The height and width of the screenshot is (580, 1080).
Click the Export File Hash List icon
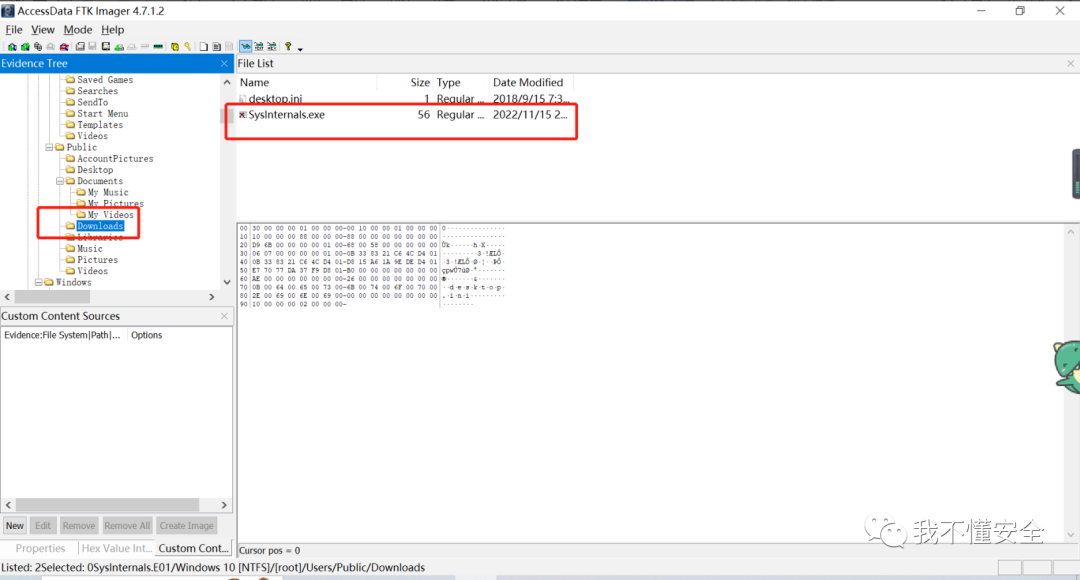point(217,47)
